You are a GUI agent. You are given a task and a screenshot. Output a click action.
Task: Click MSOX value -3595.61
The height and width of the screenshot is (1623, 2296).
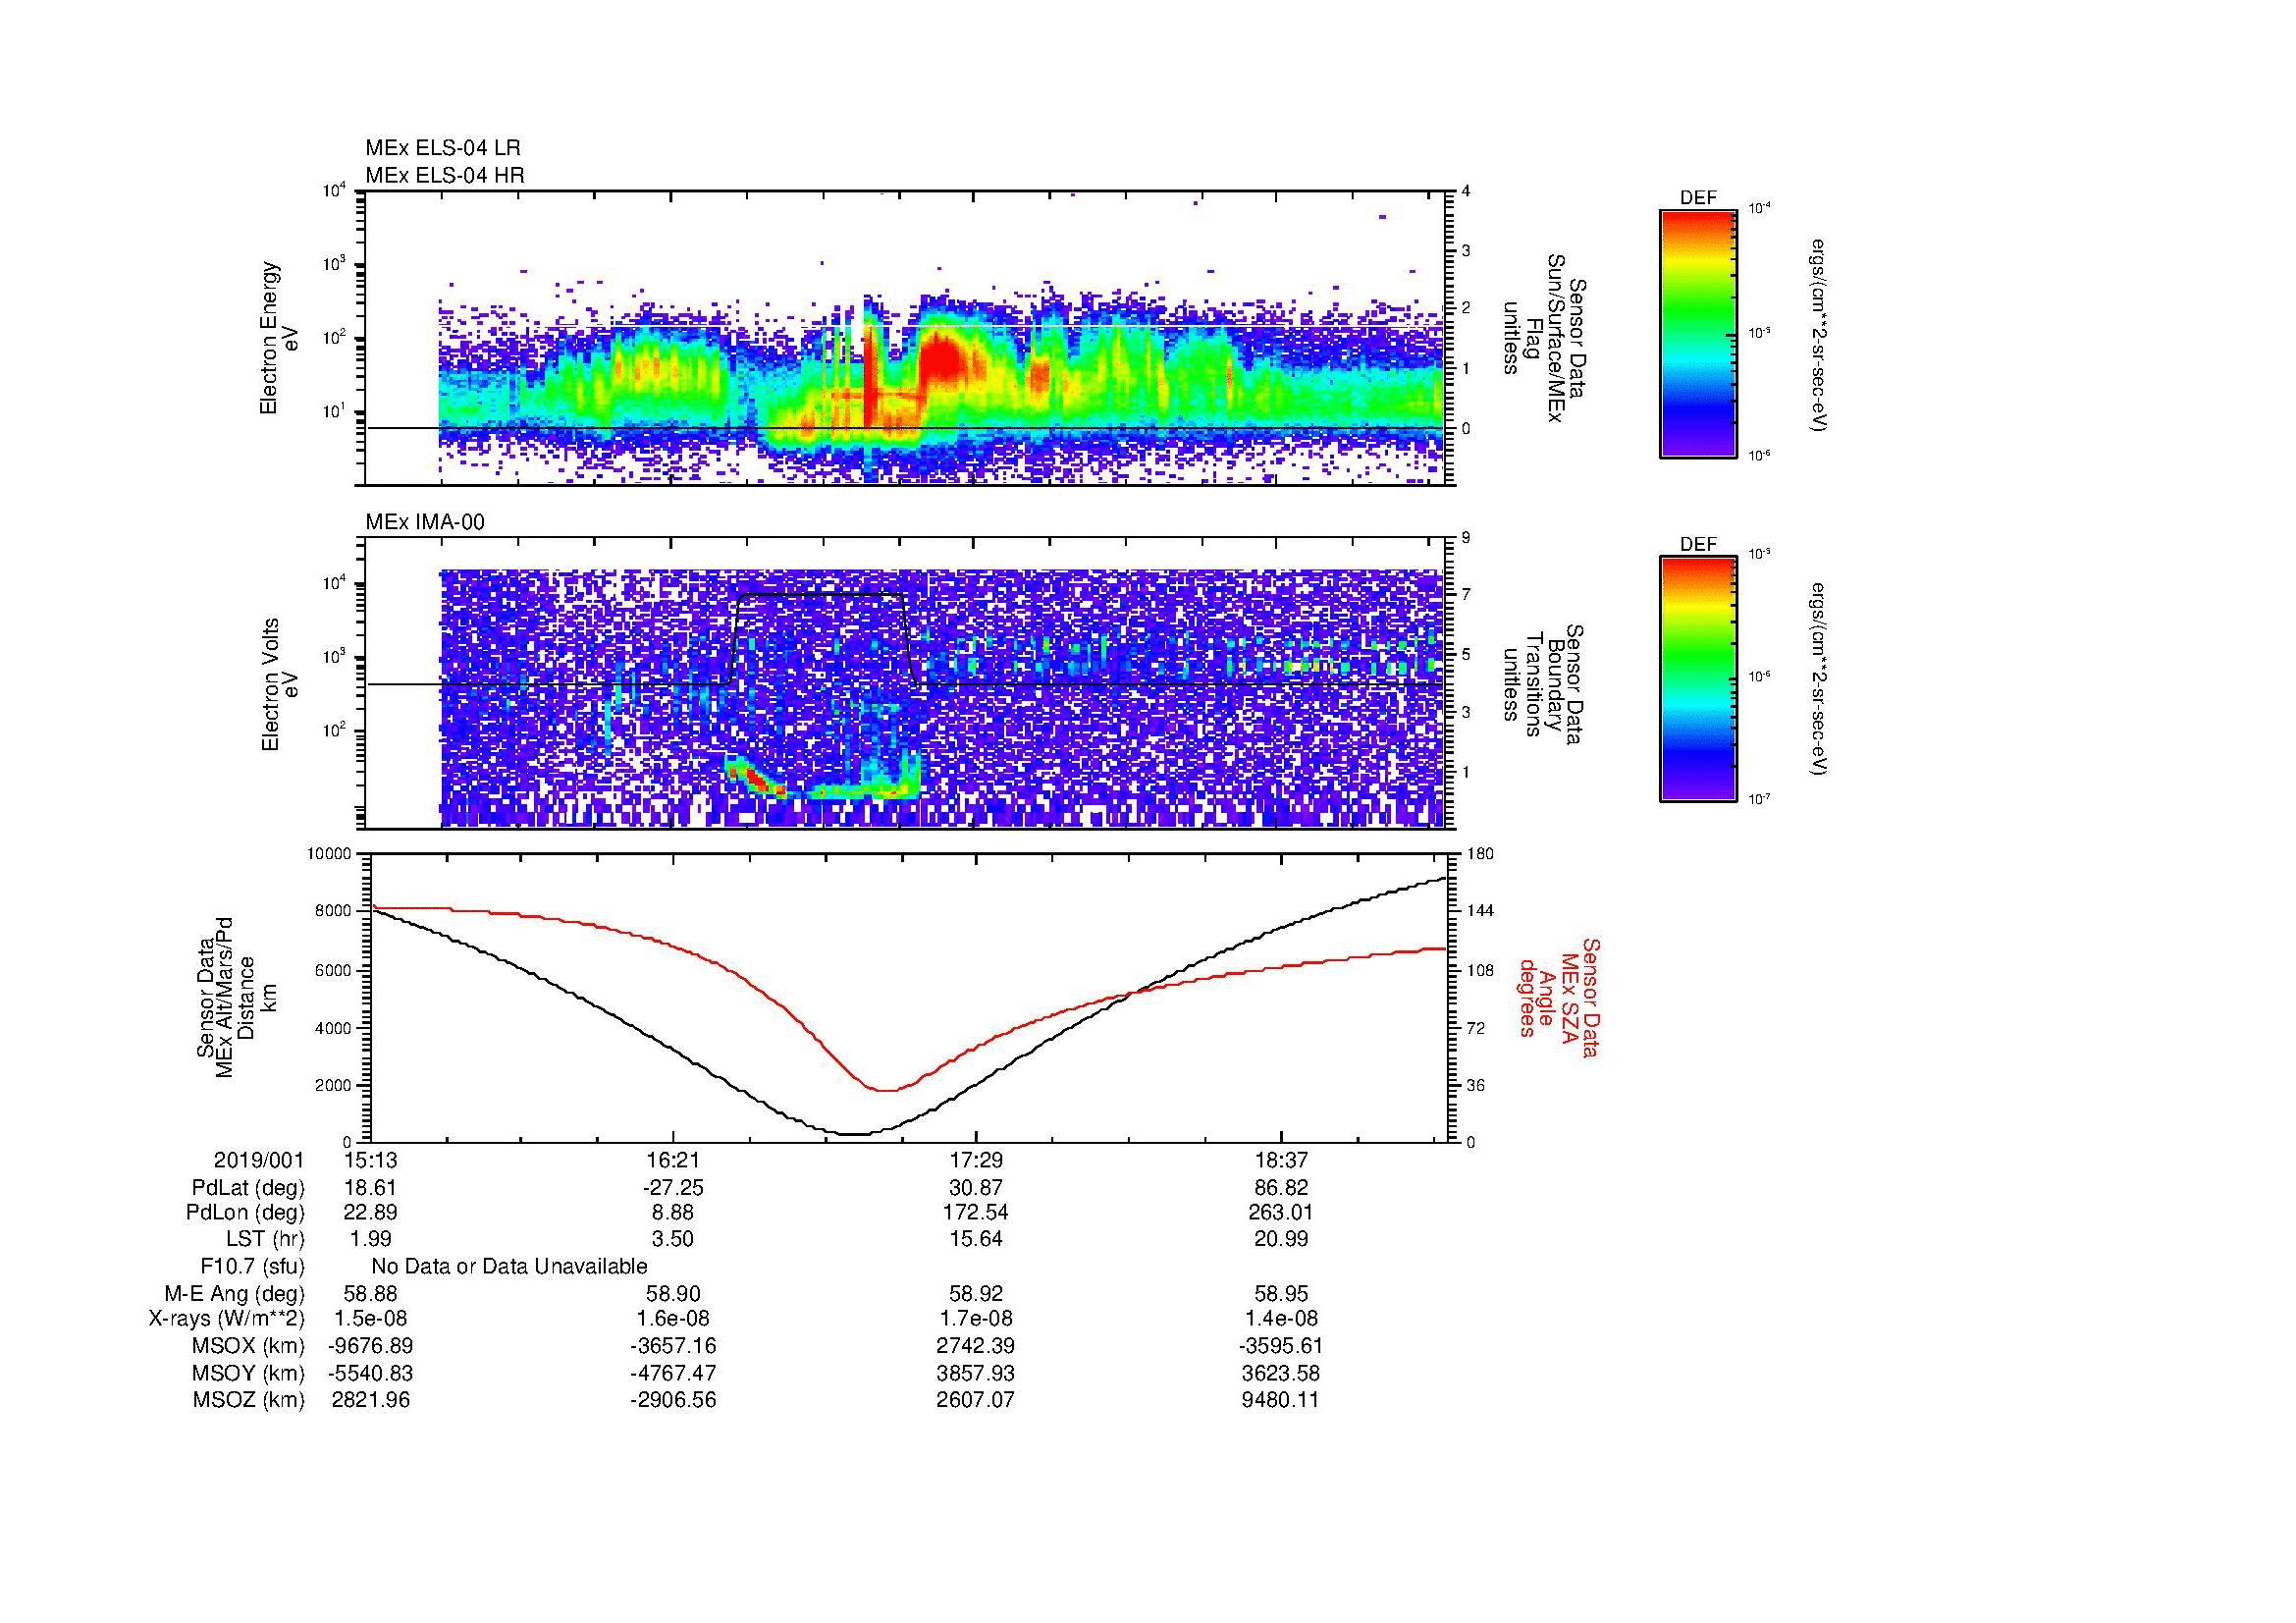1281,1346
